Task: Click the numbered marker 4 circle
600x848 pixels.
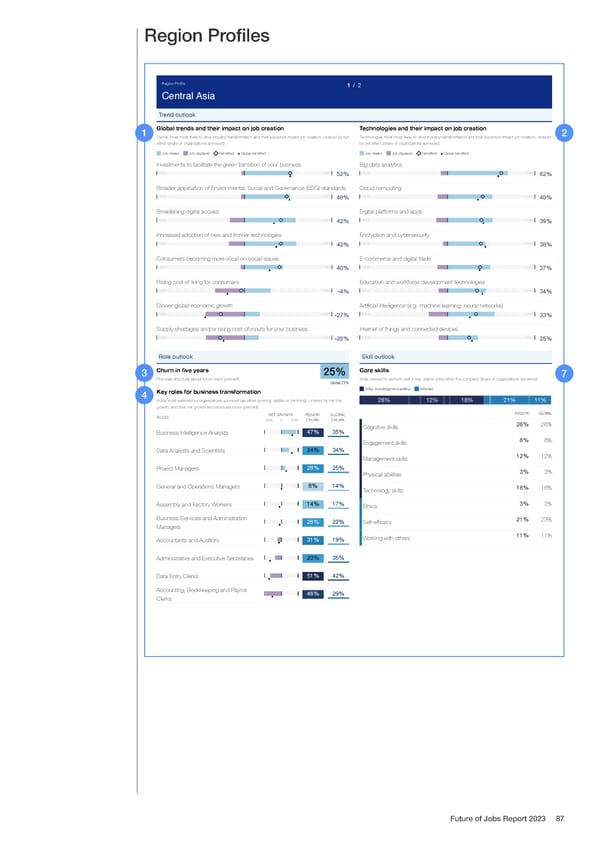Action: coord(144,395)
